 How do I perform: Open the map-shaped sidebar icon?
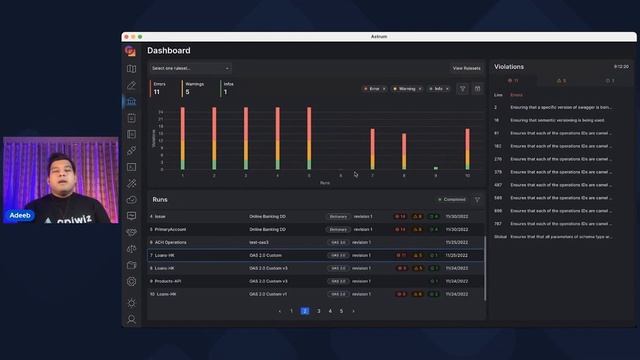click(131, 69)
